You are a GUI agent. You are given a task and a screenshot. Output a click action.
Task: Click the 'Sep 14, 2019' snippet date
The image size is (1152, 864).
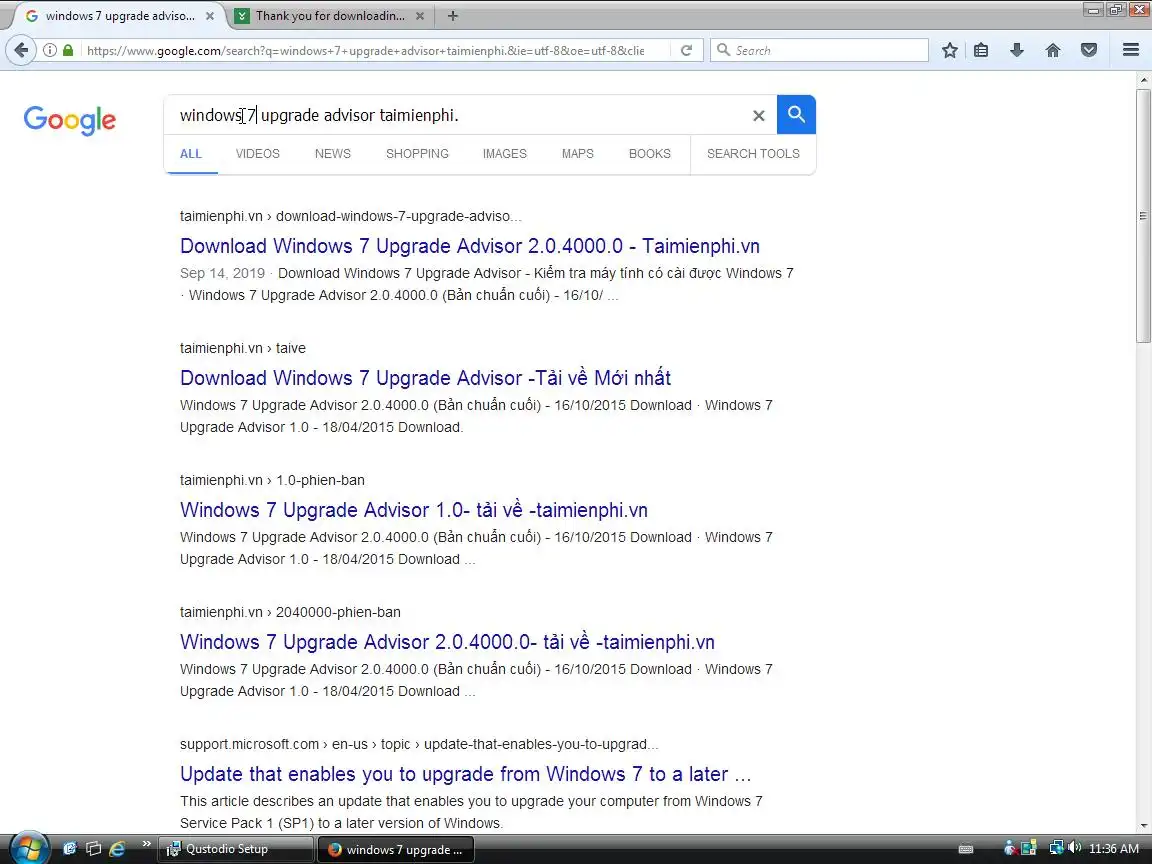coord(222,273)
